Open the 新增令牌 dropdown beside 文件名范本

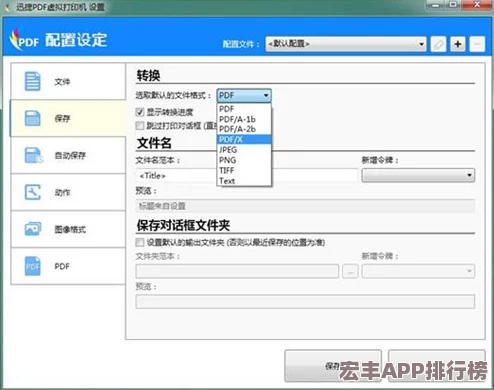click(418, 175)
